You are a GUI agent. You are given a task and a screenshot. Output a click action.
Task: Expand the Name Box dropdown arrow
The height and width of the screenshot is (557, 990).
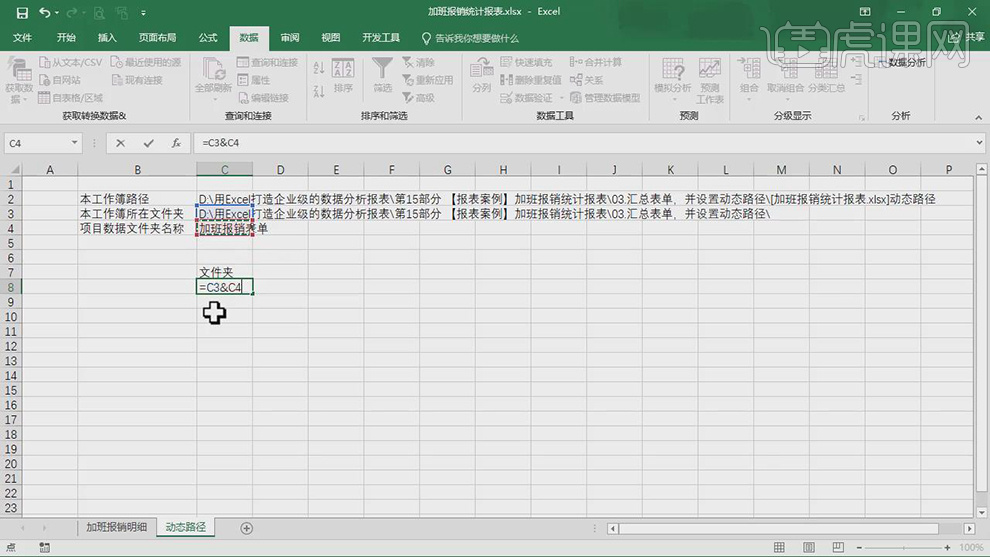tap(75, 143)
